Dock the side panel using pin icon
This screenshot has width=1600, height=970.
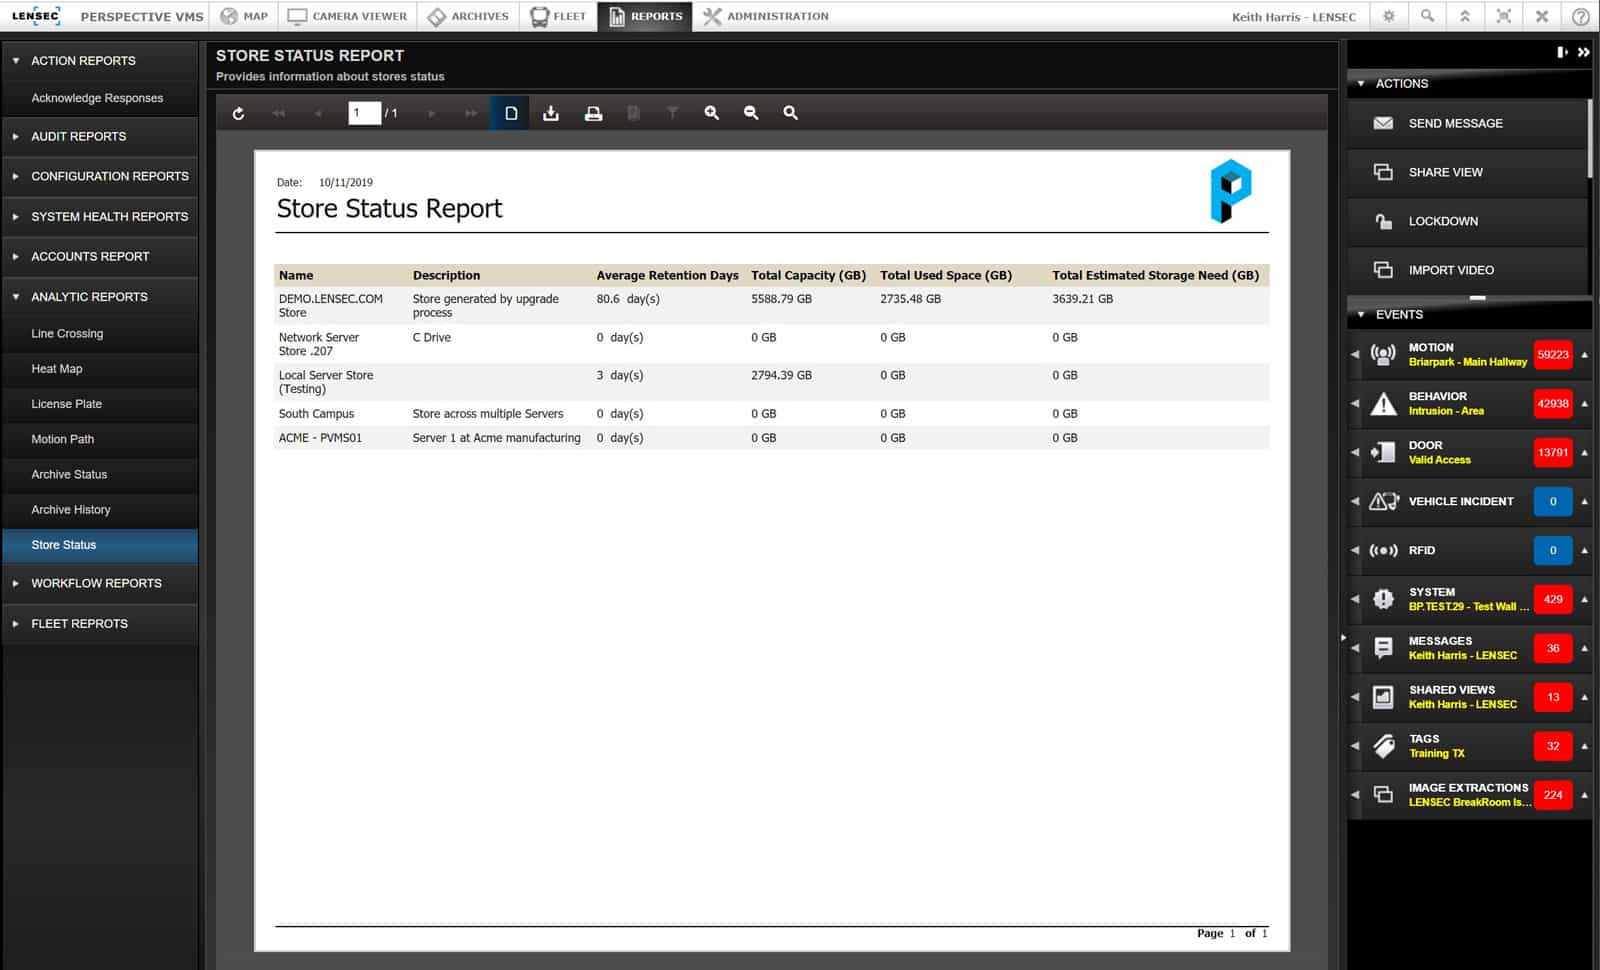(x=1562, y=52)
